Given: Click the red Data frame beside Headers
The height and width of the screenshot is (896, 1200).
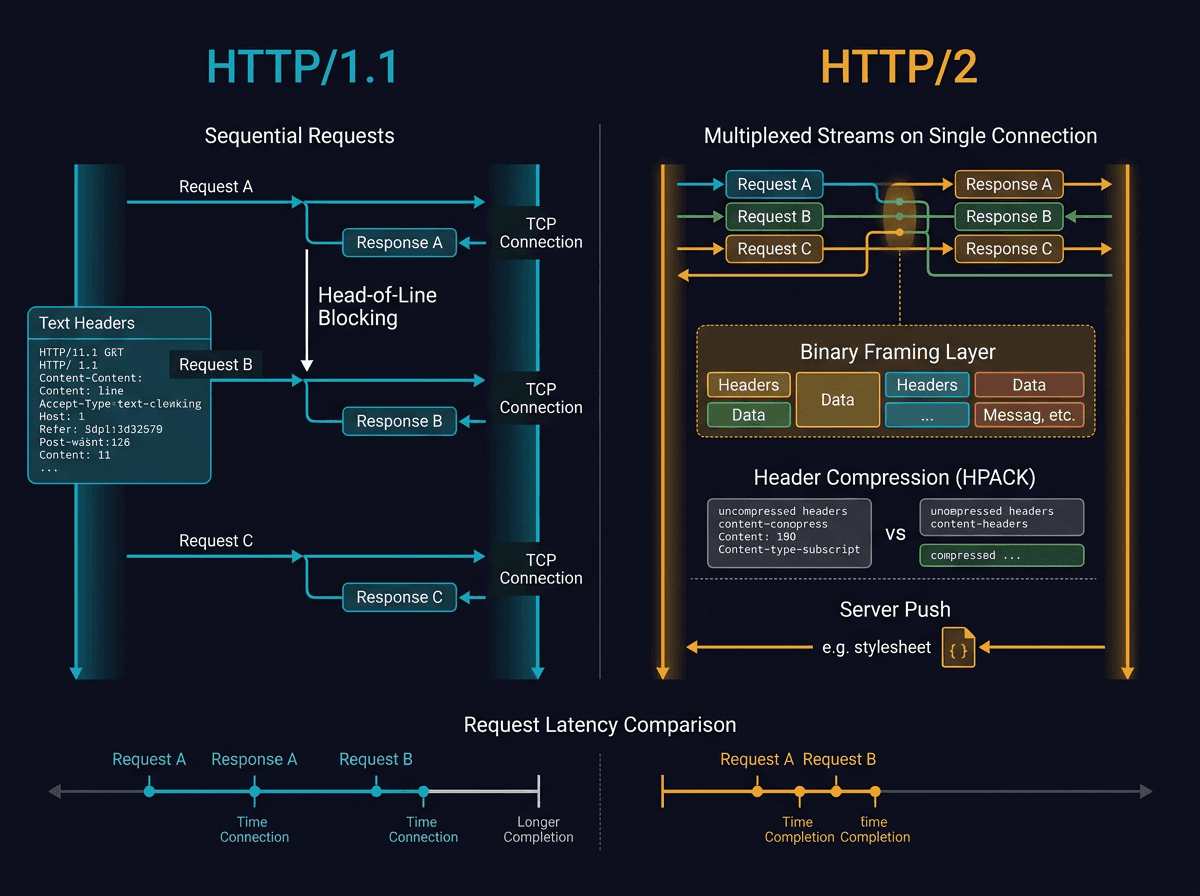Looking at the screenshot, I should (1029, 384).
